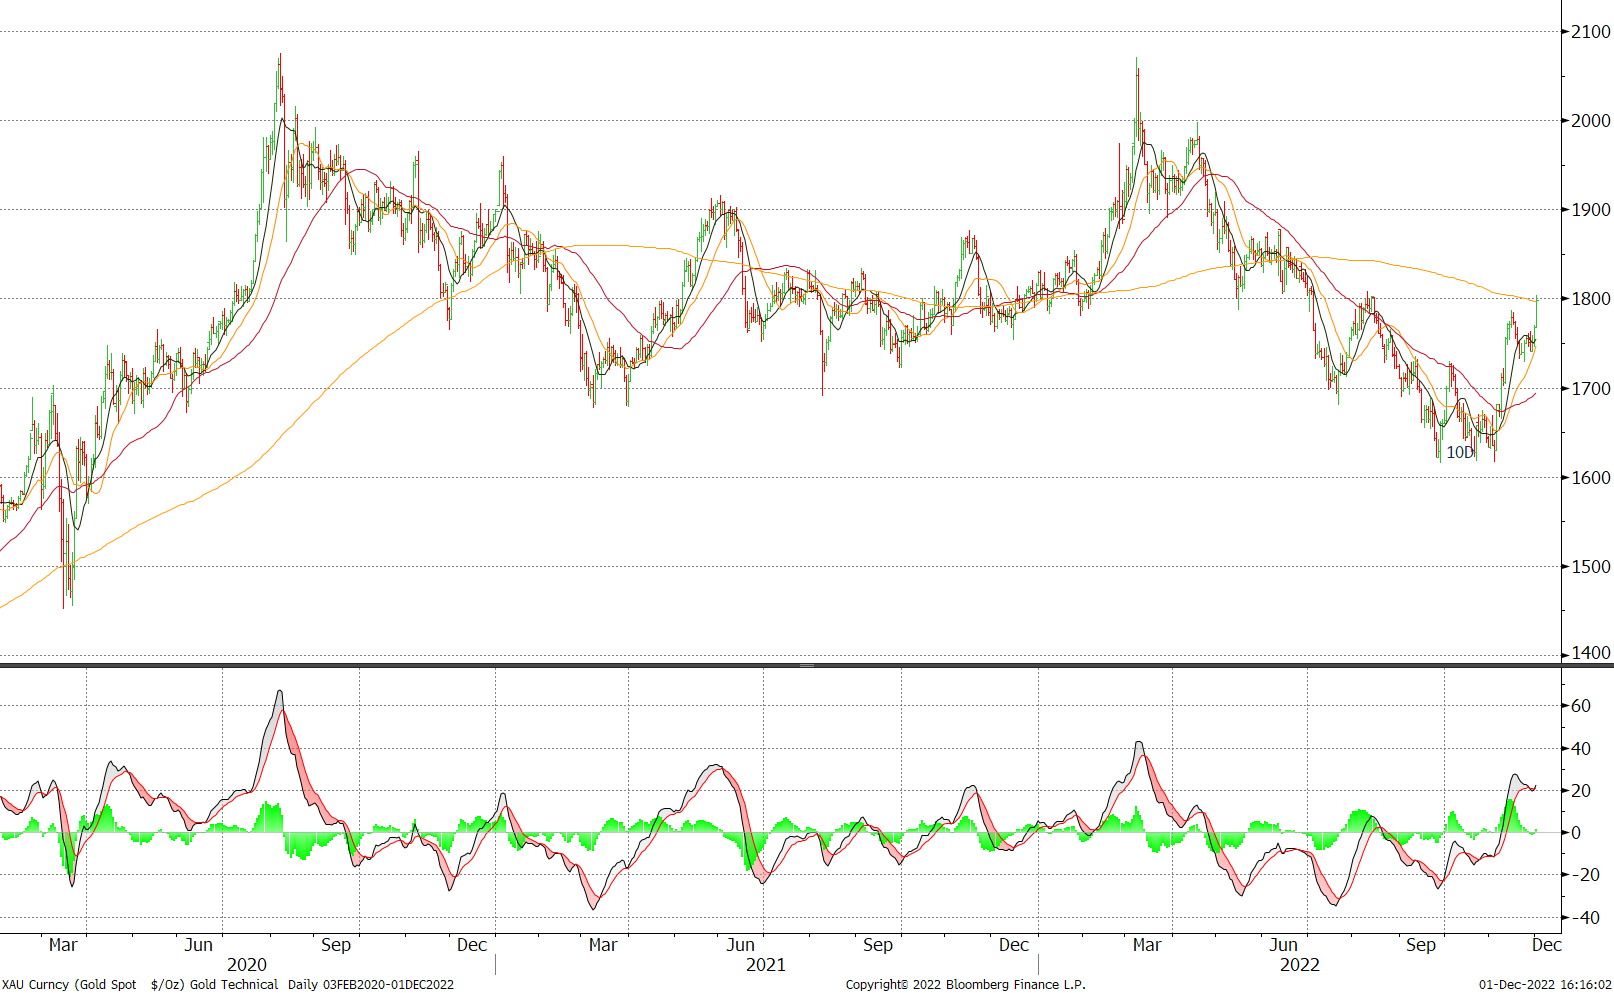Select the XAU Curncy ticker text
Viewport: 1614px width, 993px height.
[x=35, y=985]
